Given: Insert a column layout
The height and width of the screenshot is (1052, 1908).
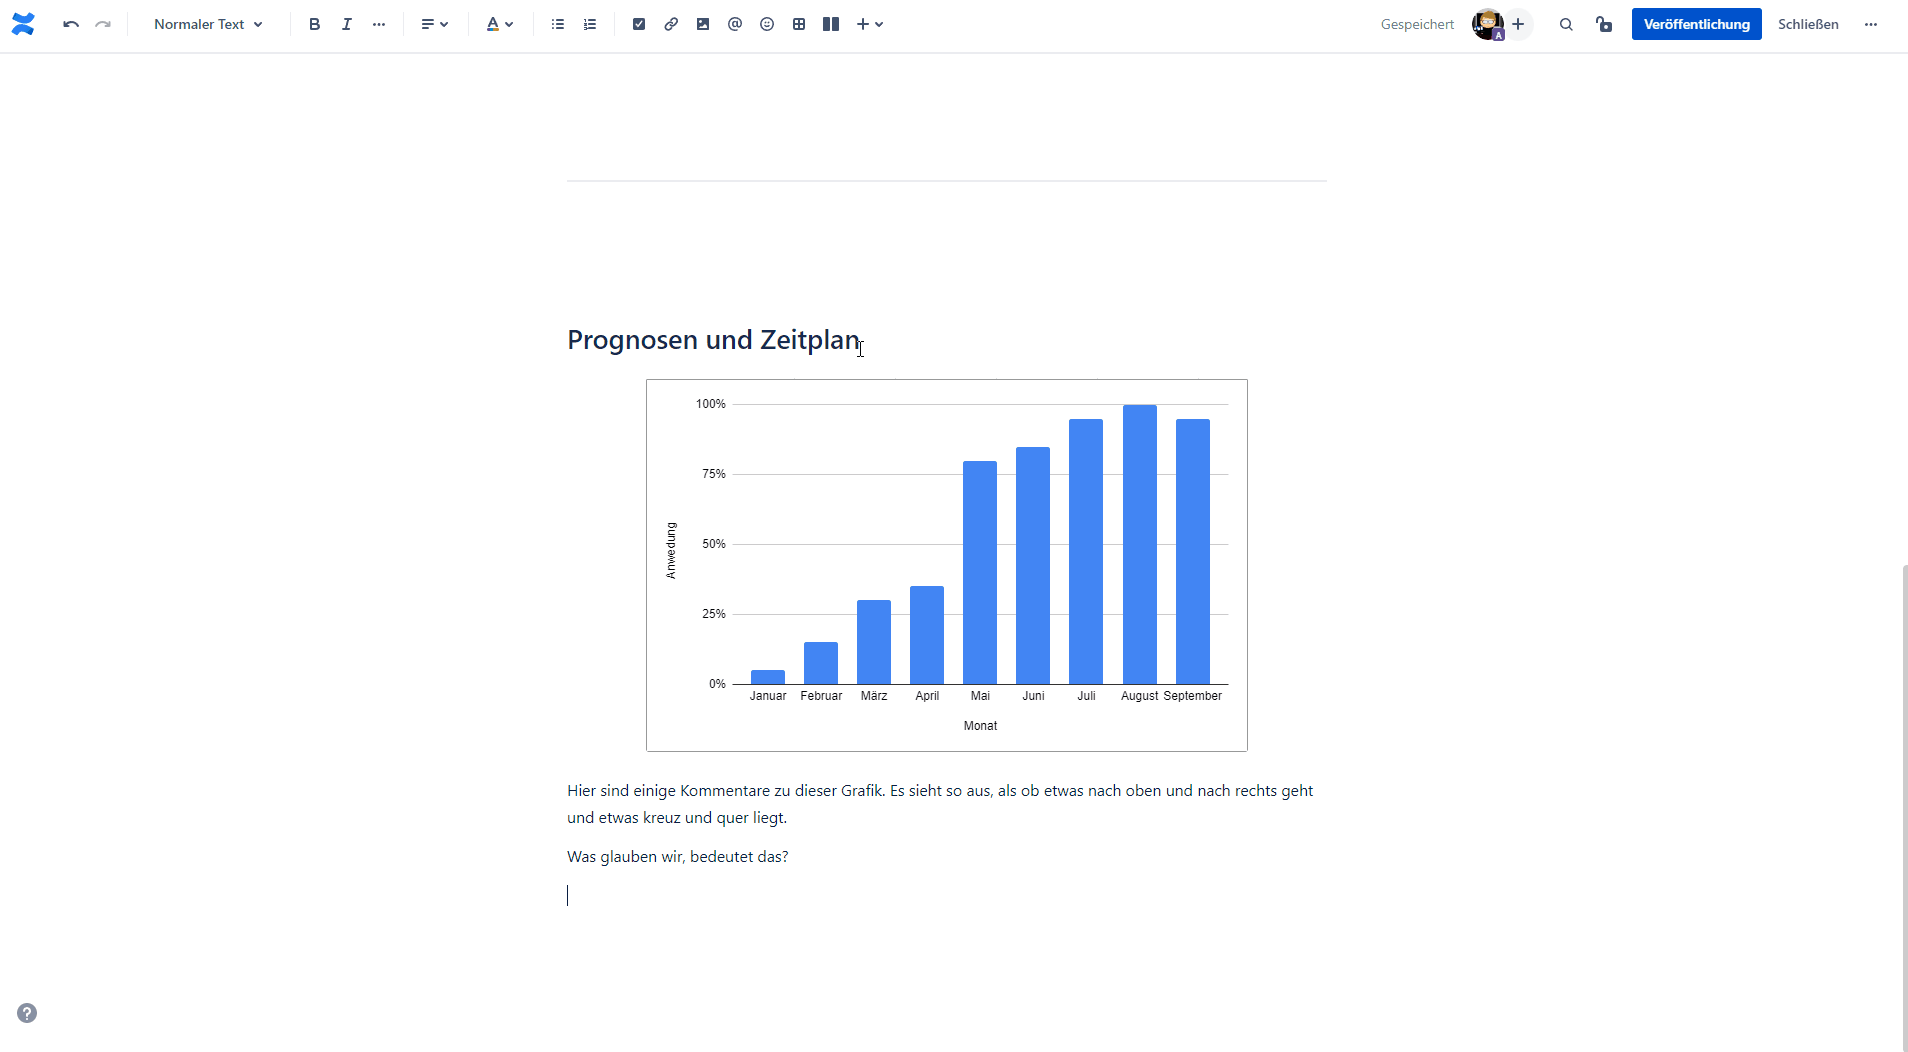Looking at the screenshot, I should click(831, 24).
